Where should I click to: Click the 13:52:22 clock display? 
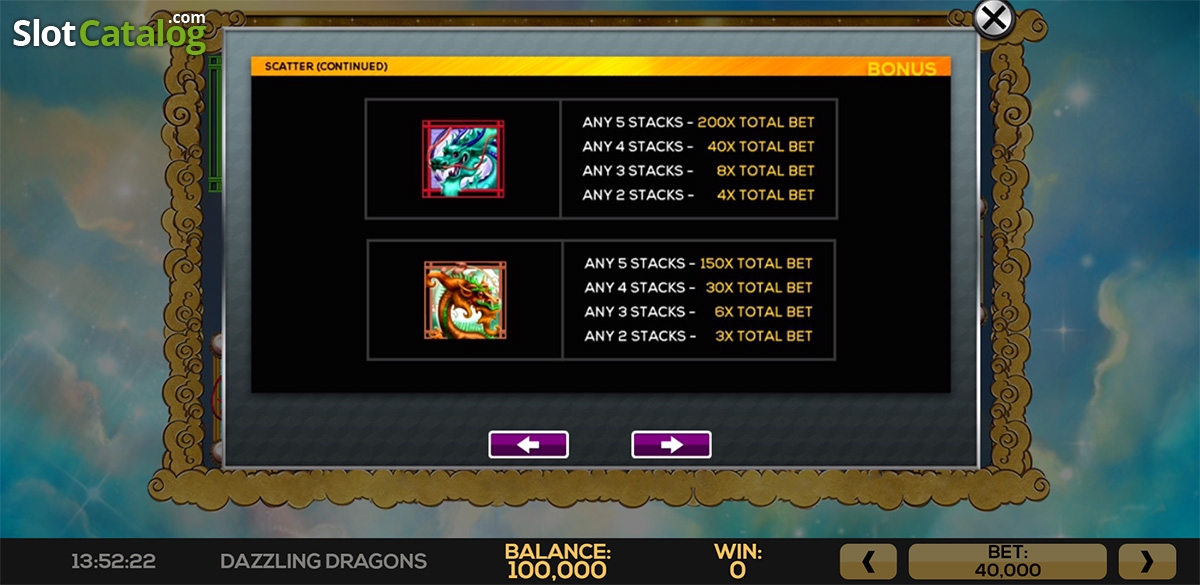tap(113, 562)
